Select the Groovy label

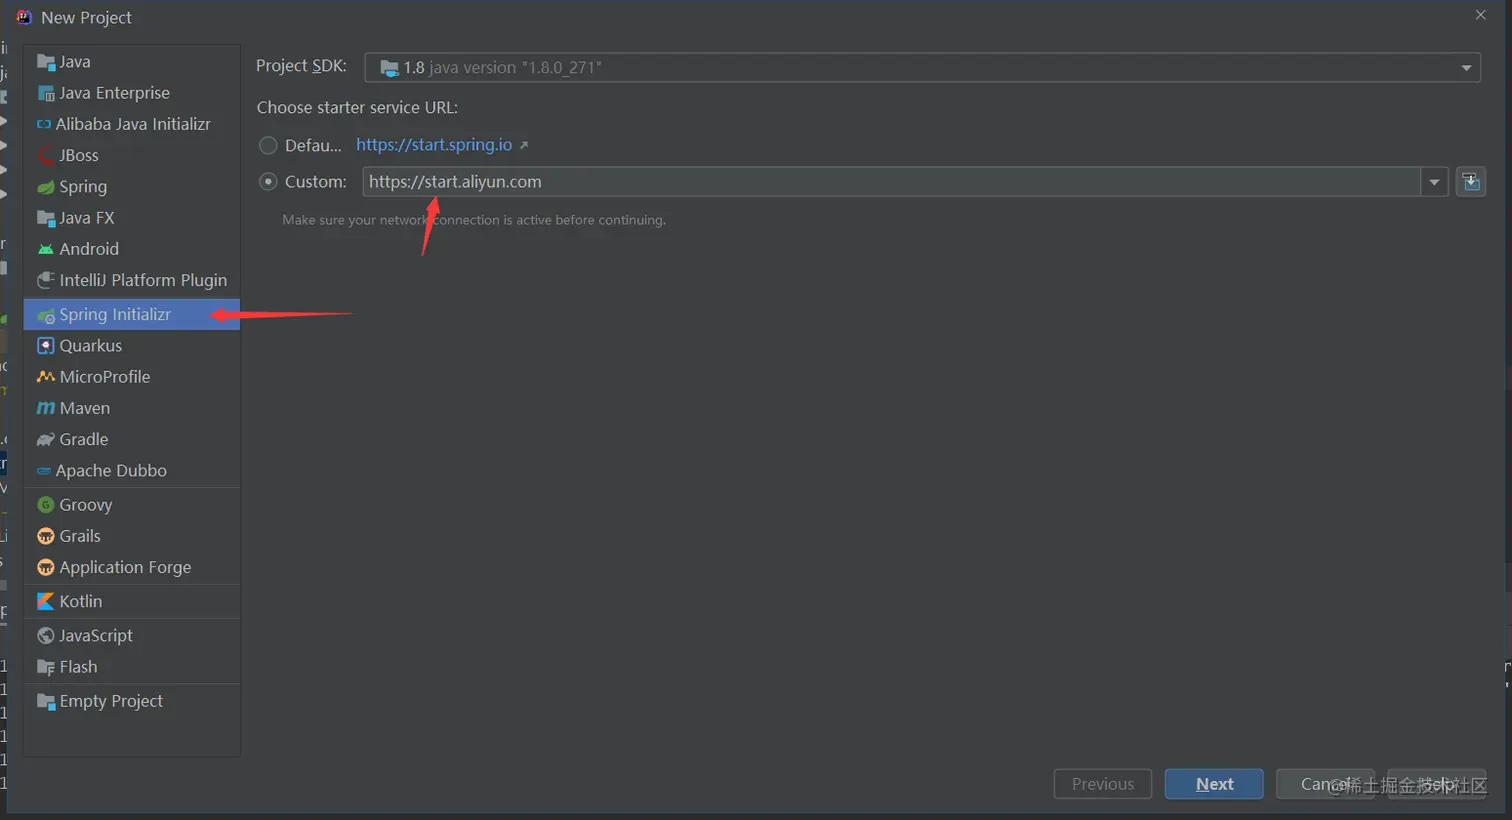[x=86, y=505]
